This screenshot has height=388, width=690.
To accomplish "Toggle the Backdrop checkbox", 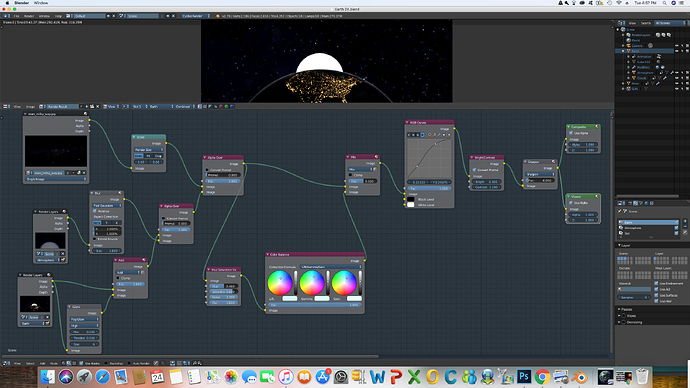I will point(106,363).
